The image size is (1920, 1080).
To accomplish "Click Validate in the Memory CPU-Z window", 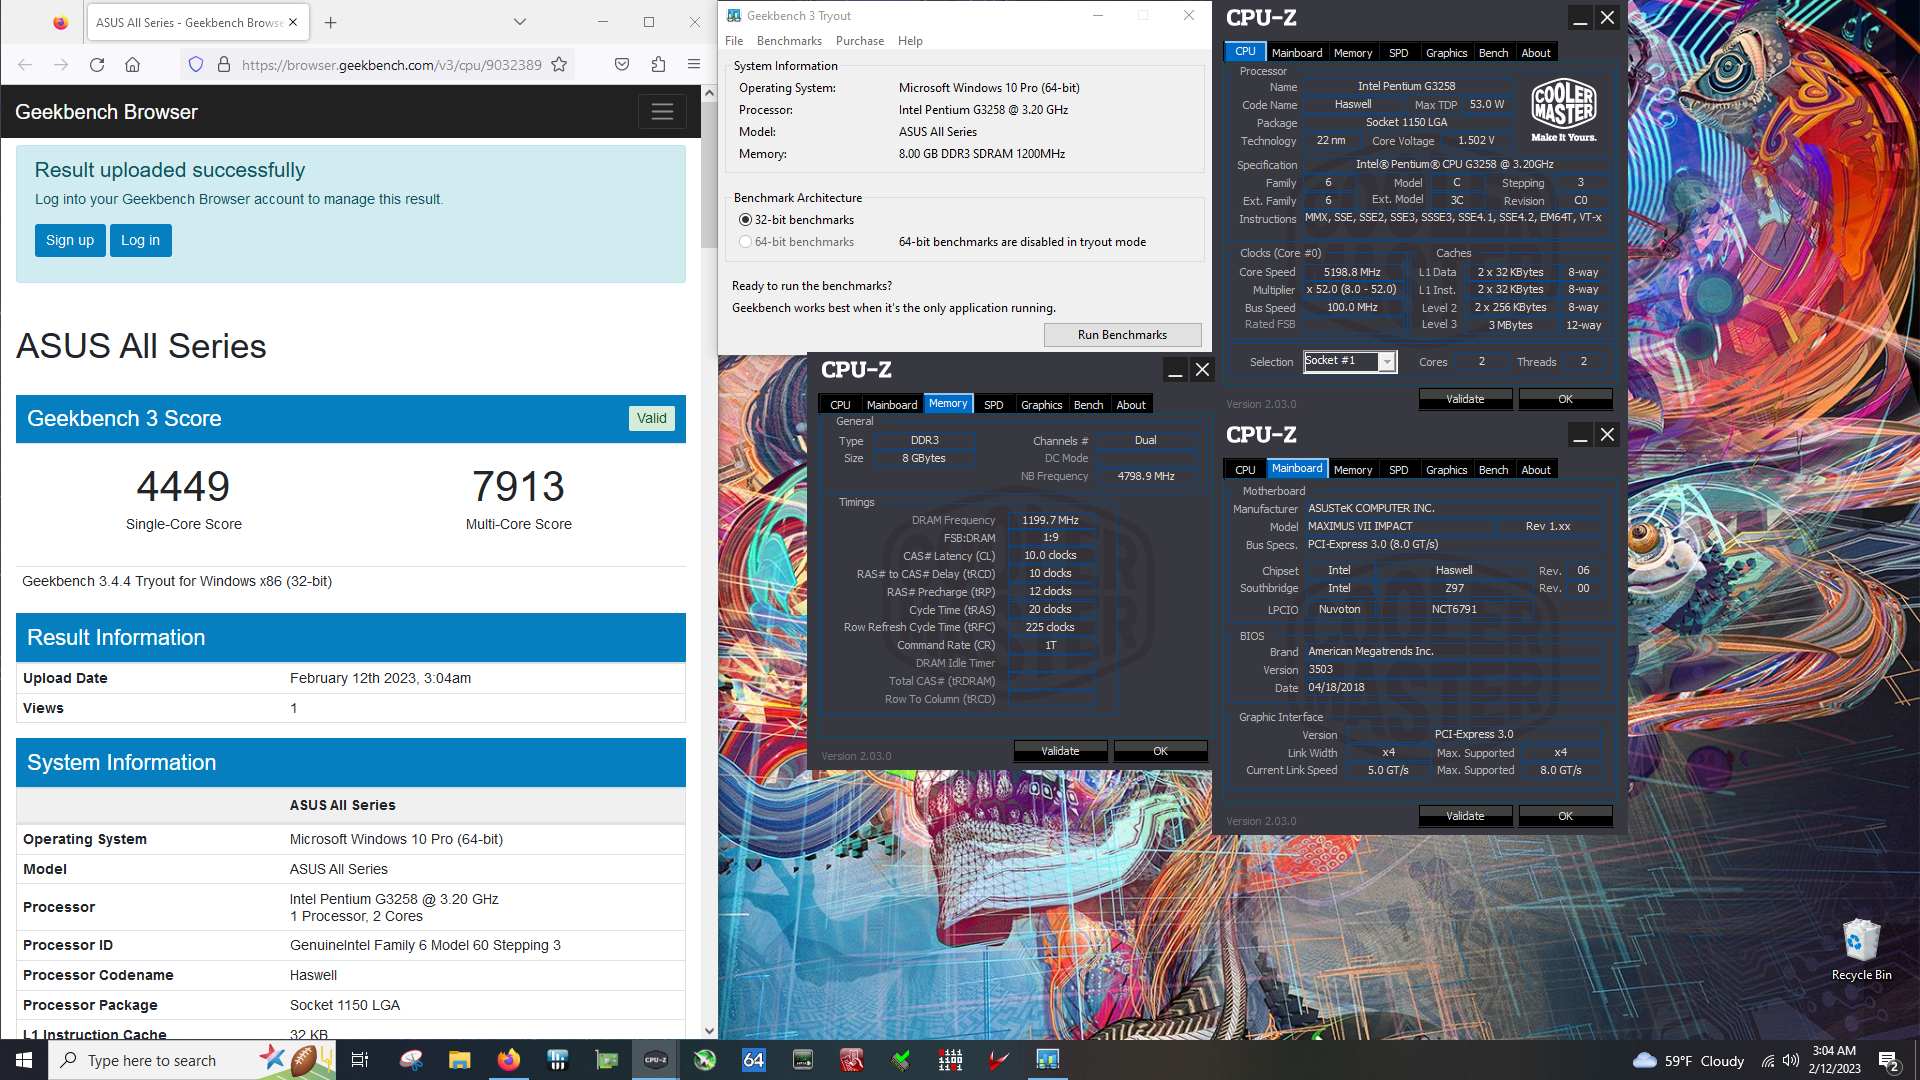I will (1060, 751).
